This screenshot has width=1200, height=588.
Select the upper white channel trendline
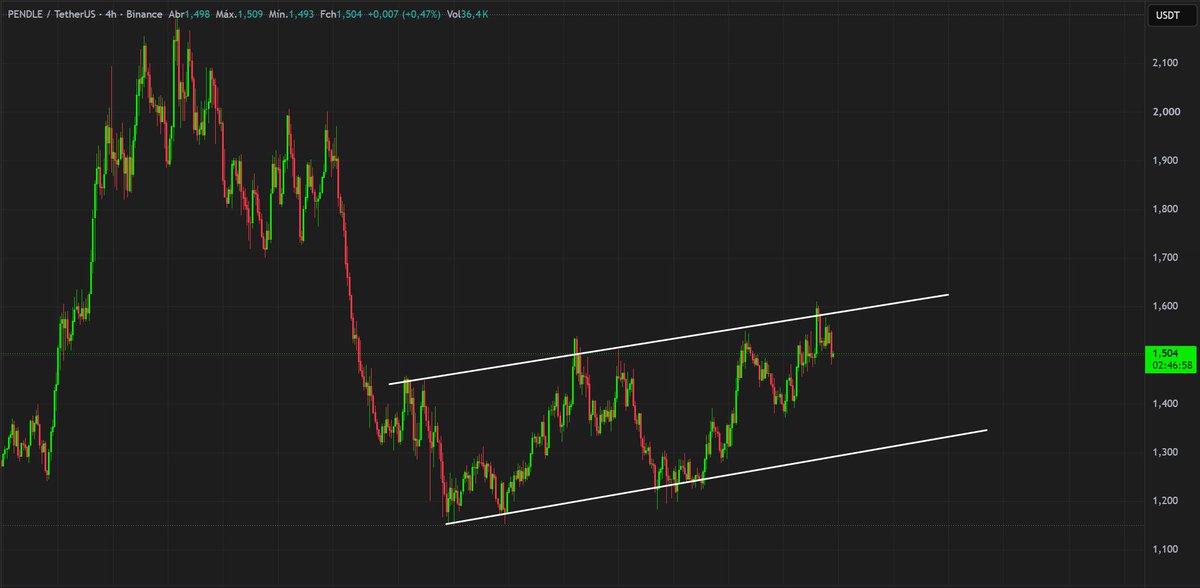tap(668, 339)
